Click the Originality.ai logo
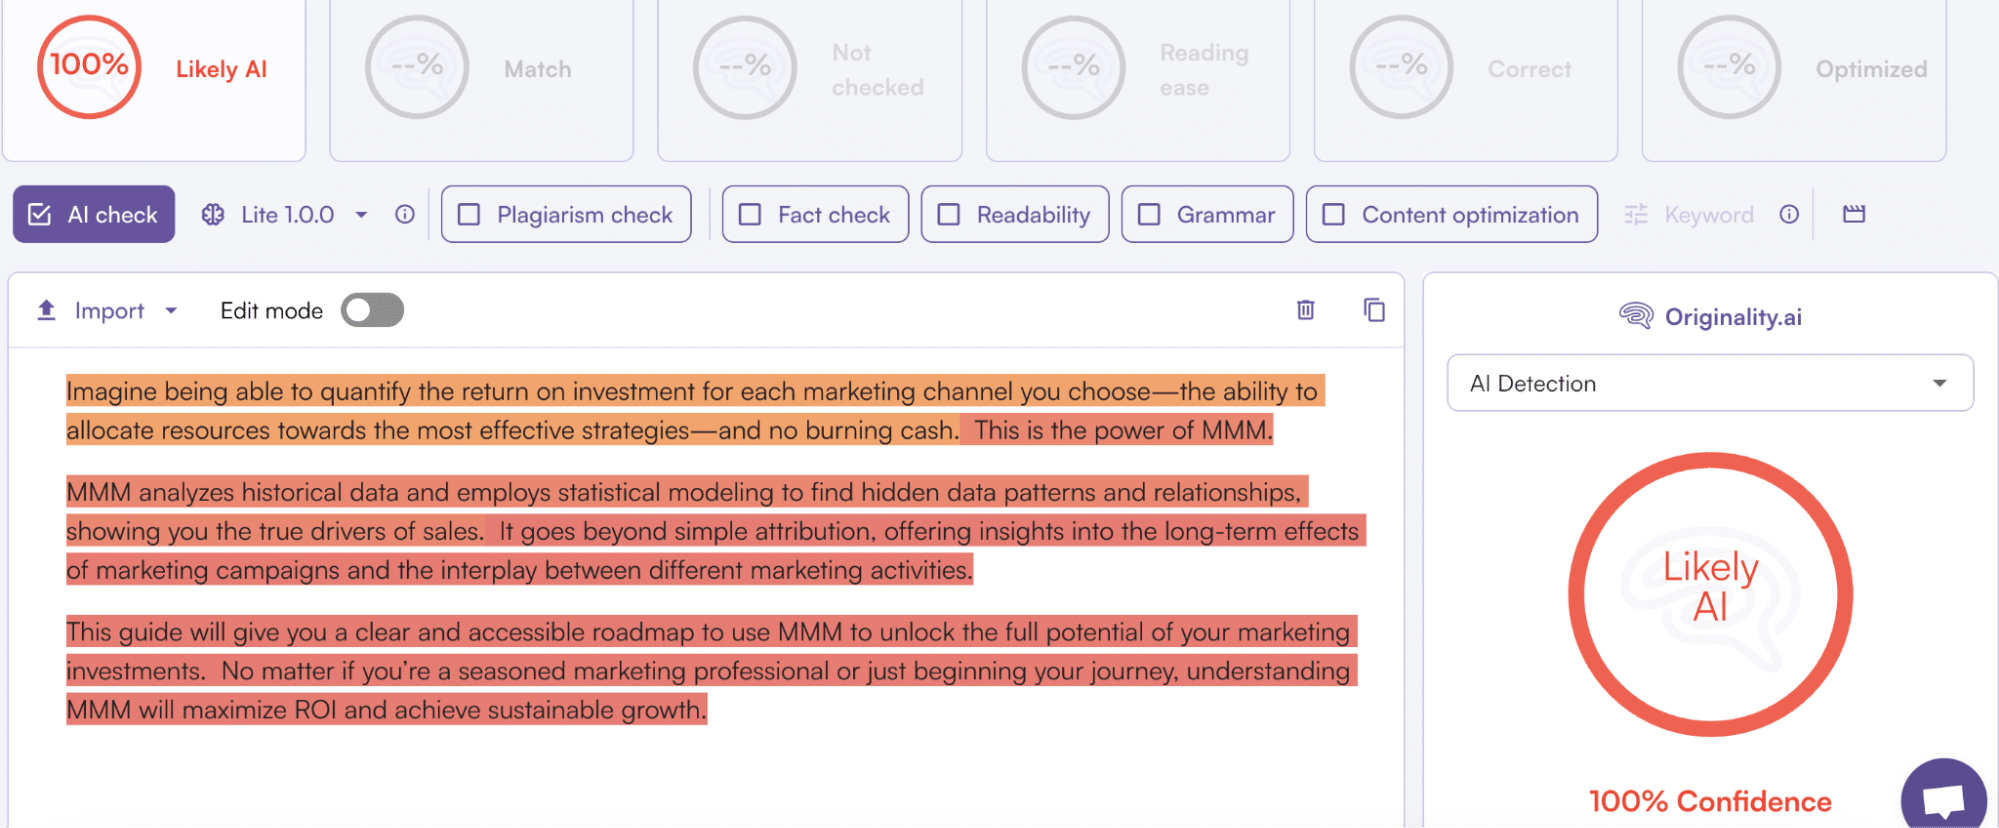The width and height of the screenshot is (1999, 828). pos(1710,317)
